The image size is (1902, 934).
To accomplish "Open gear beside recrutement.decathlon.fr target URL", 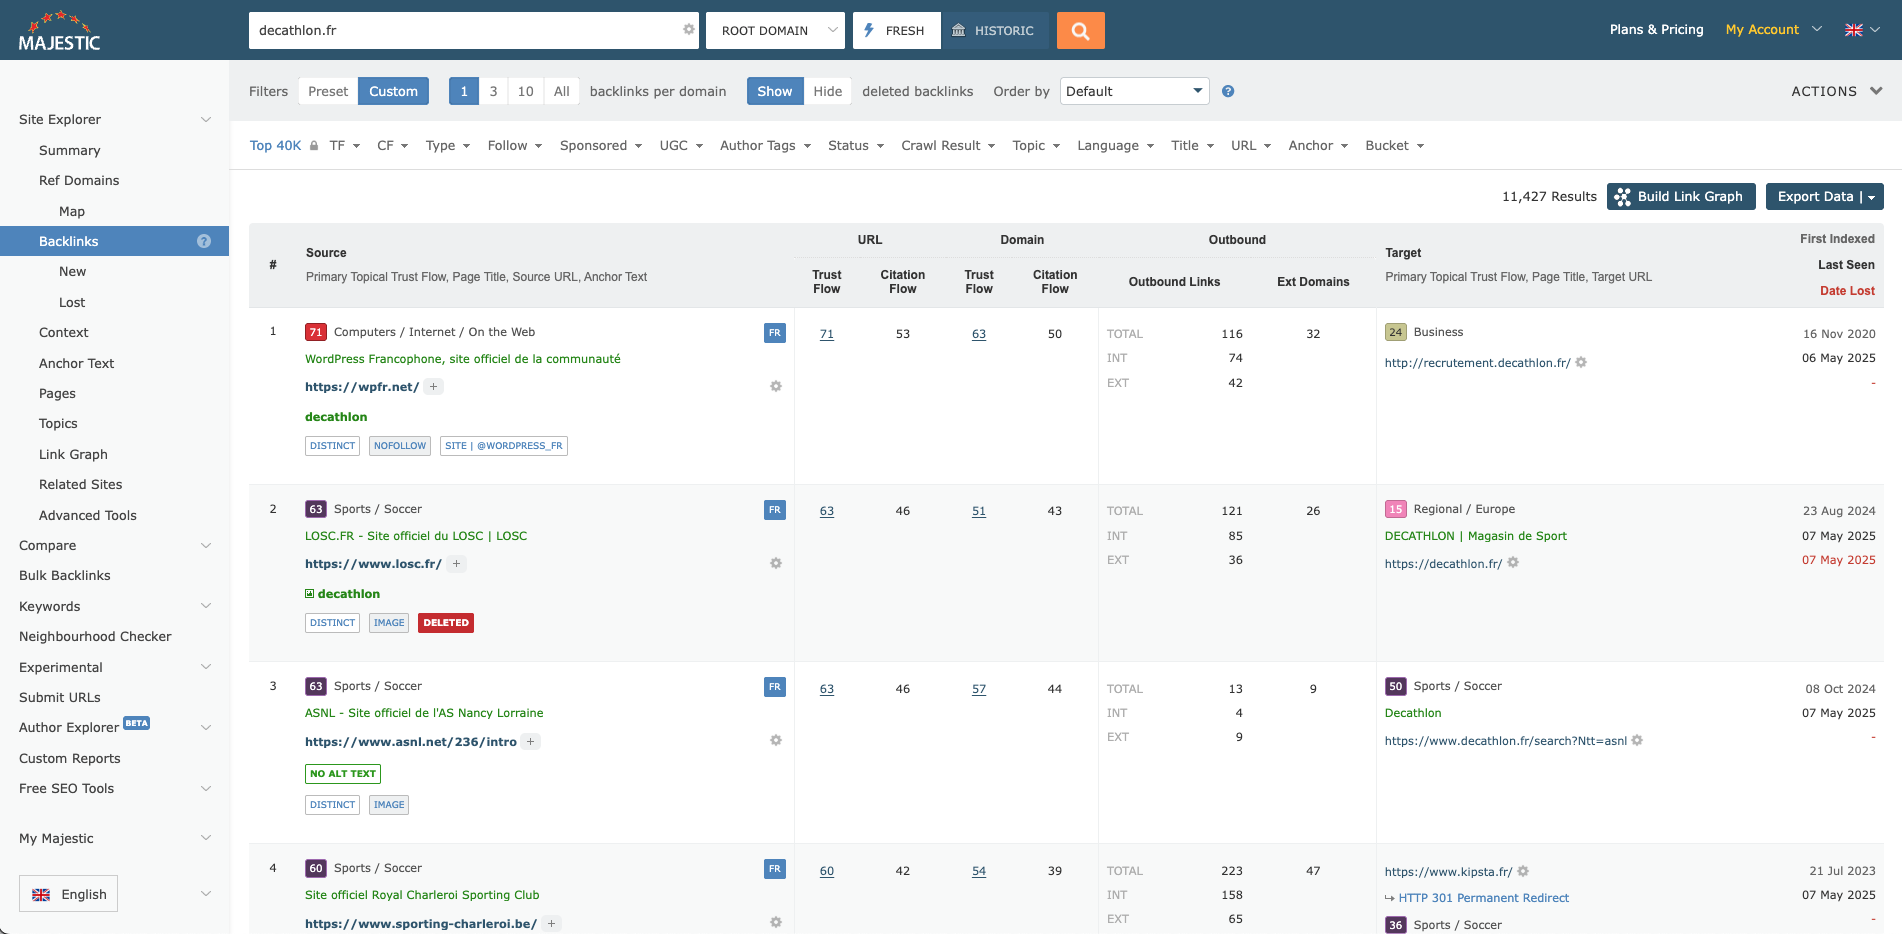I will [x=1581, y=362].
